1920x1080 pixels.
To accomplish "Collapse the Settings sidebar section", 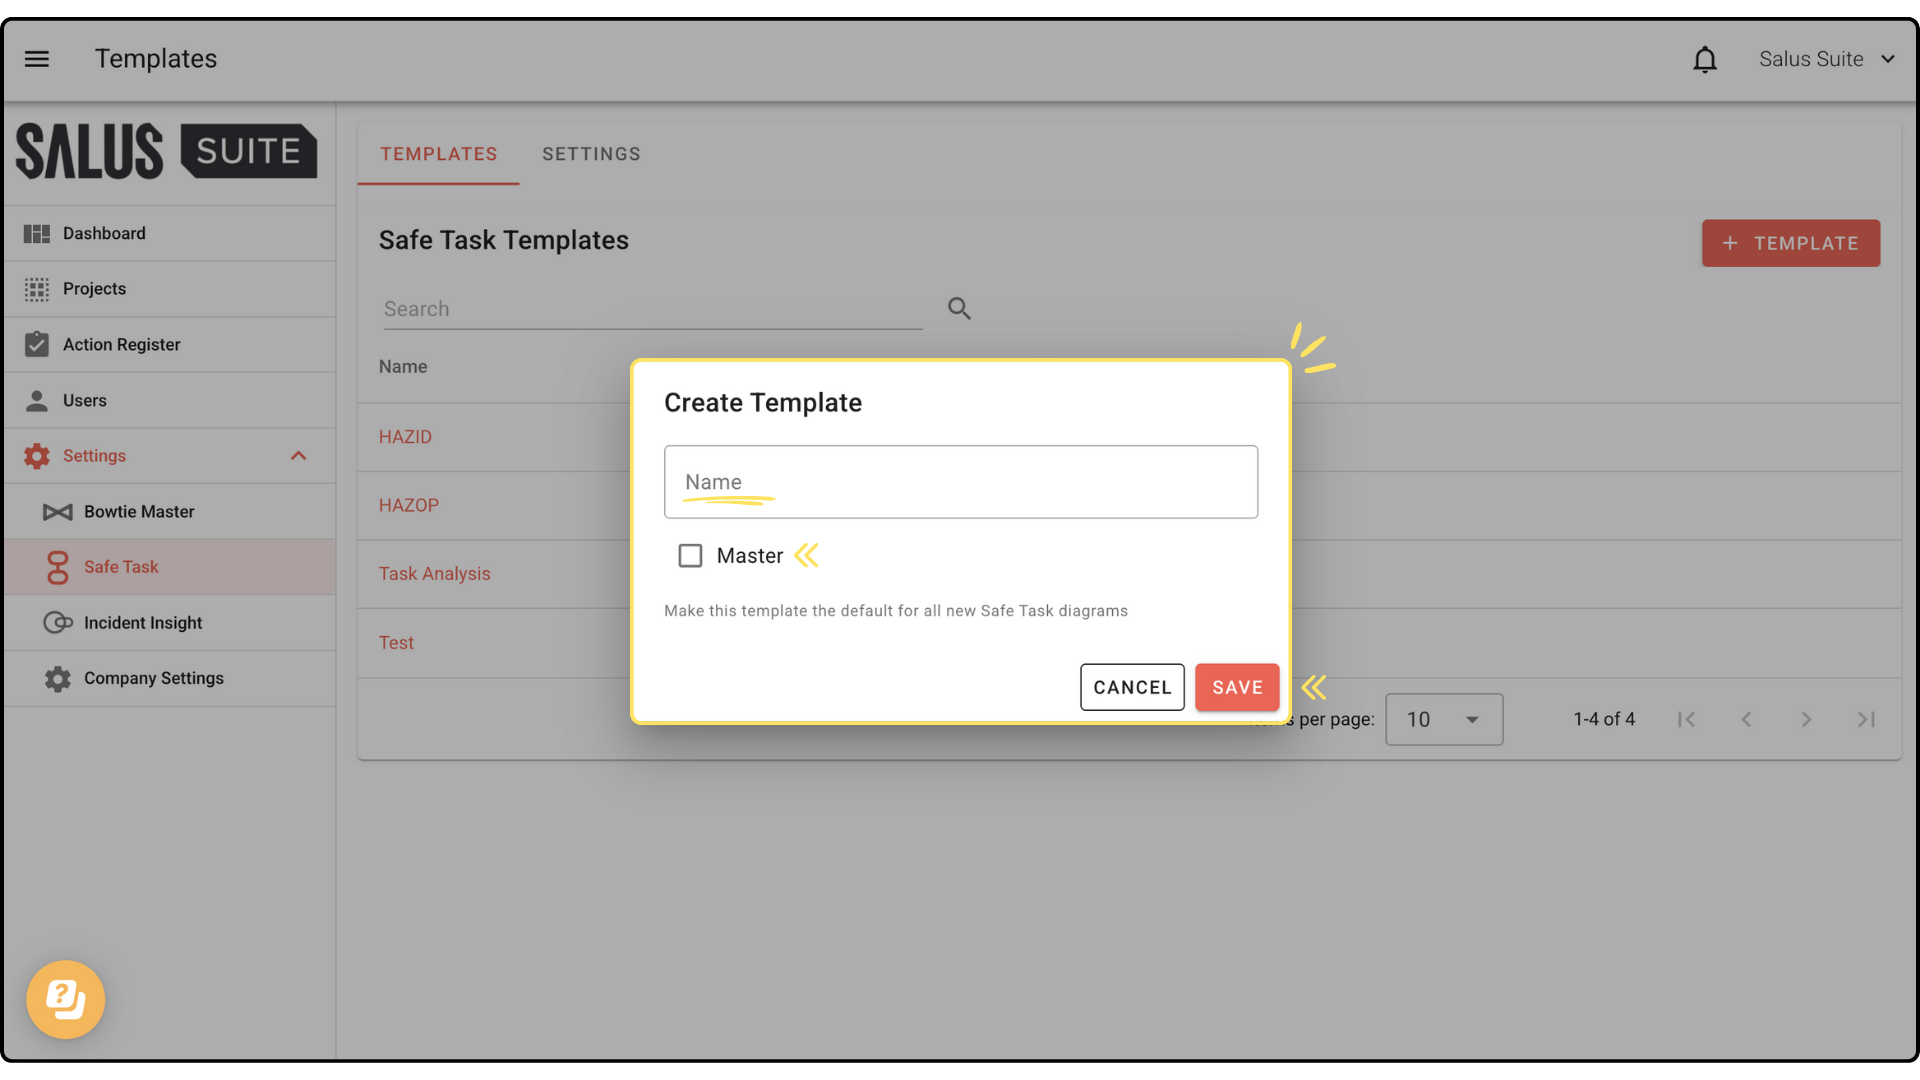I will point(298,456).
